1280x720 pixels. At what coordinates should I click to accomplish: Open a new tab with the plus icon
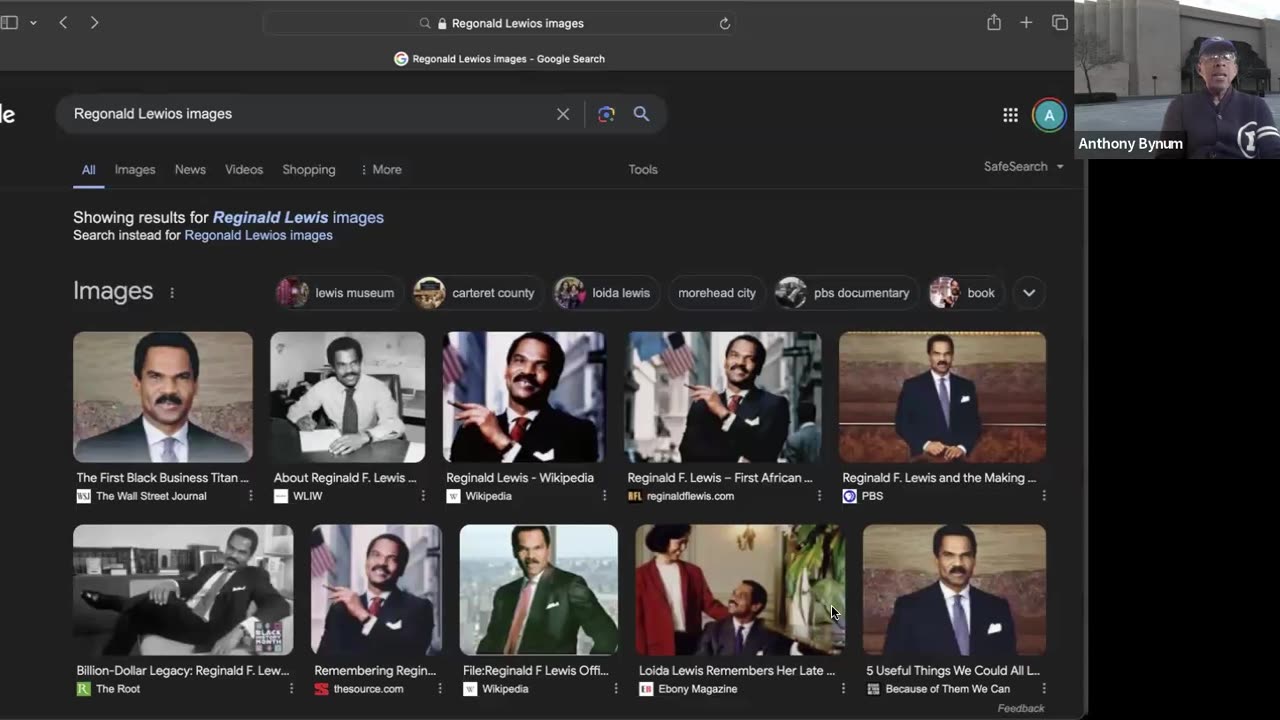tap(1026, 23)
